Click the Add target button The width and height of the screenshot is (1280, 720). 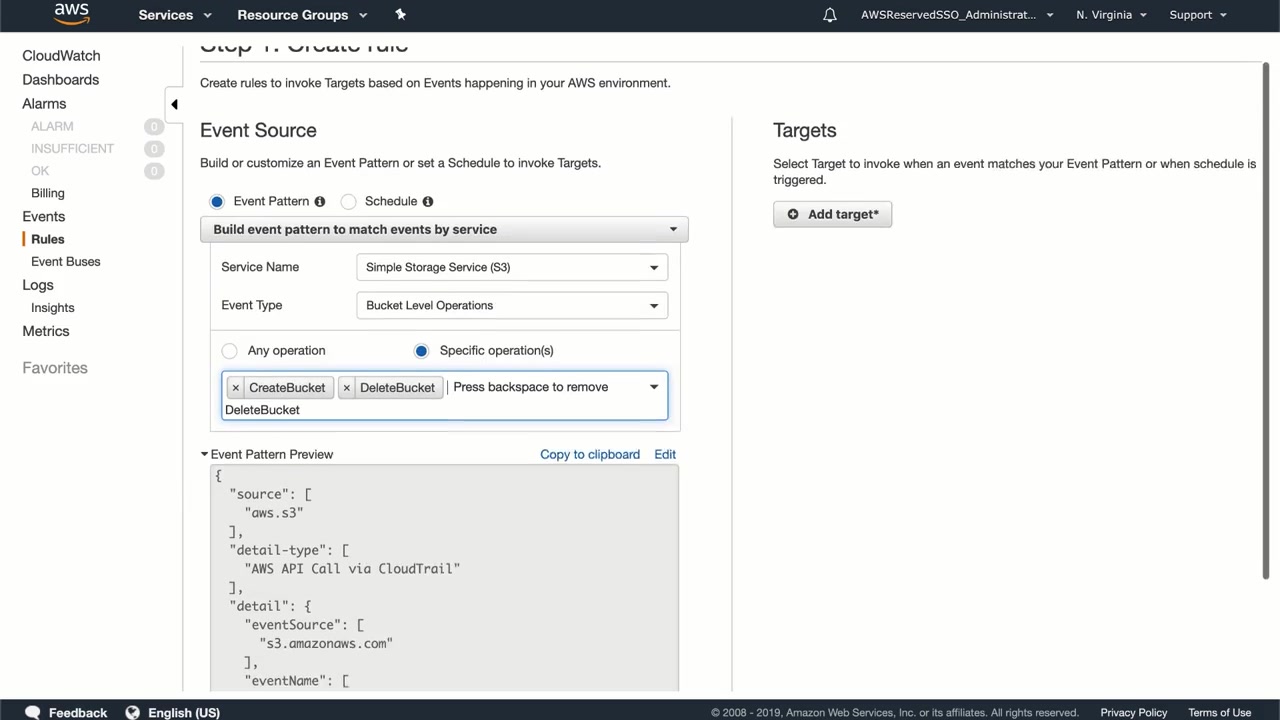point(832,214)
